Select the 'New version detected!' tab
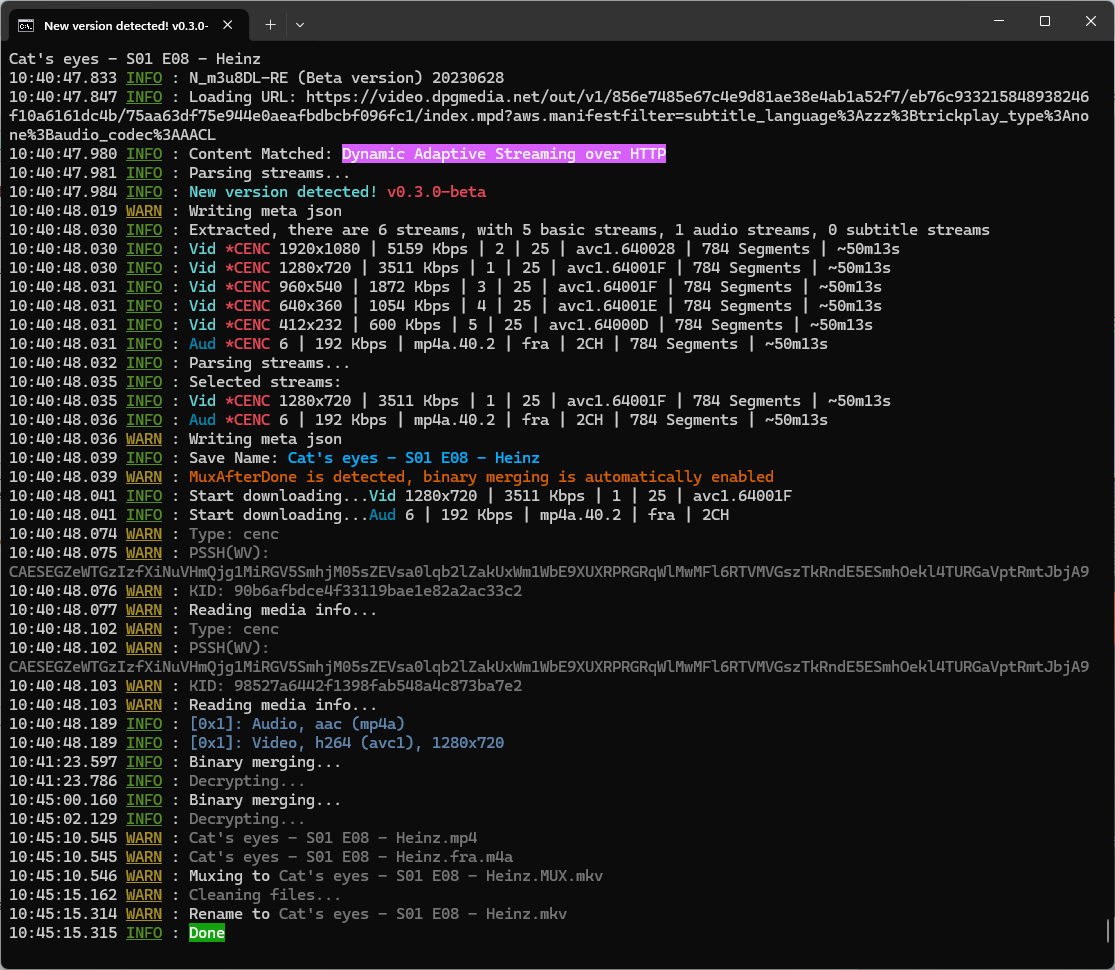This screenshot has width=1115, height=970. pos(125,24)
